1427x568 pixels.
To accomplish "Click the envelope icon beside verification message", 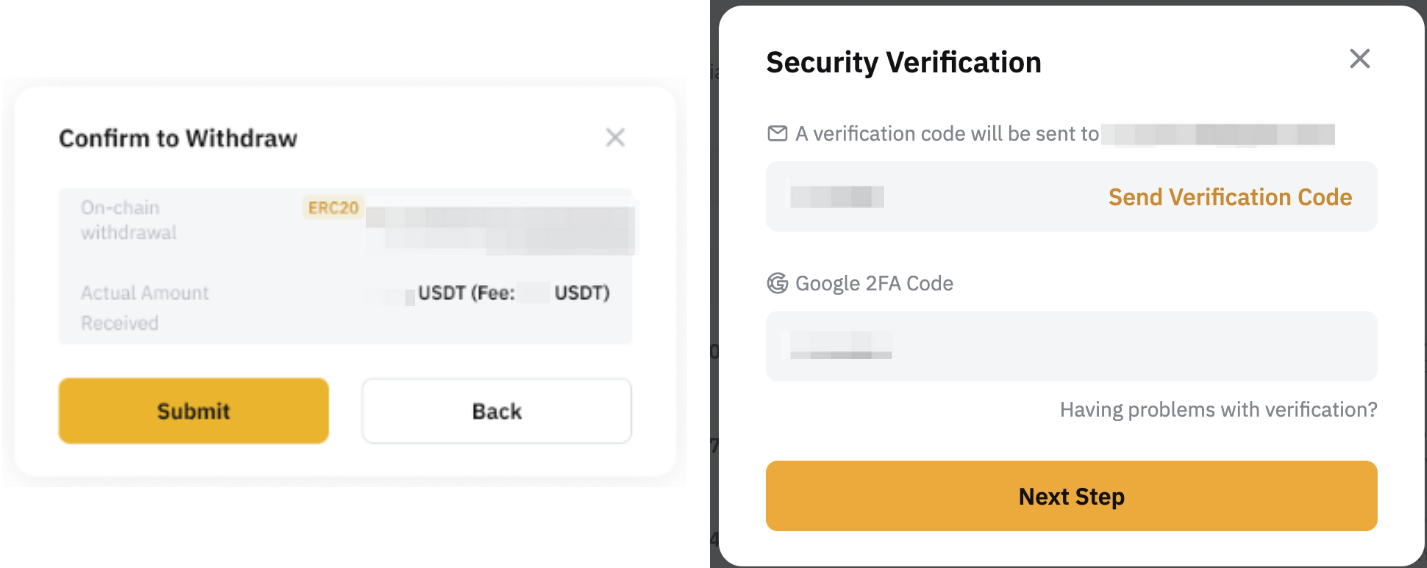I will tap(777, 133).
